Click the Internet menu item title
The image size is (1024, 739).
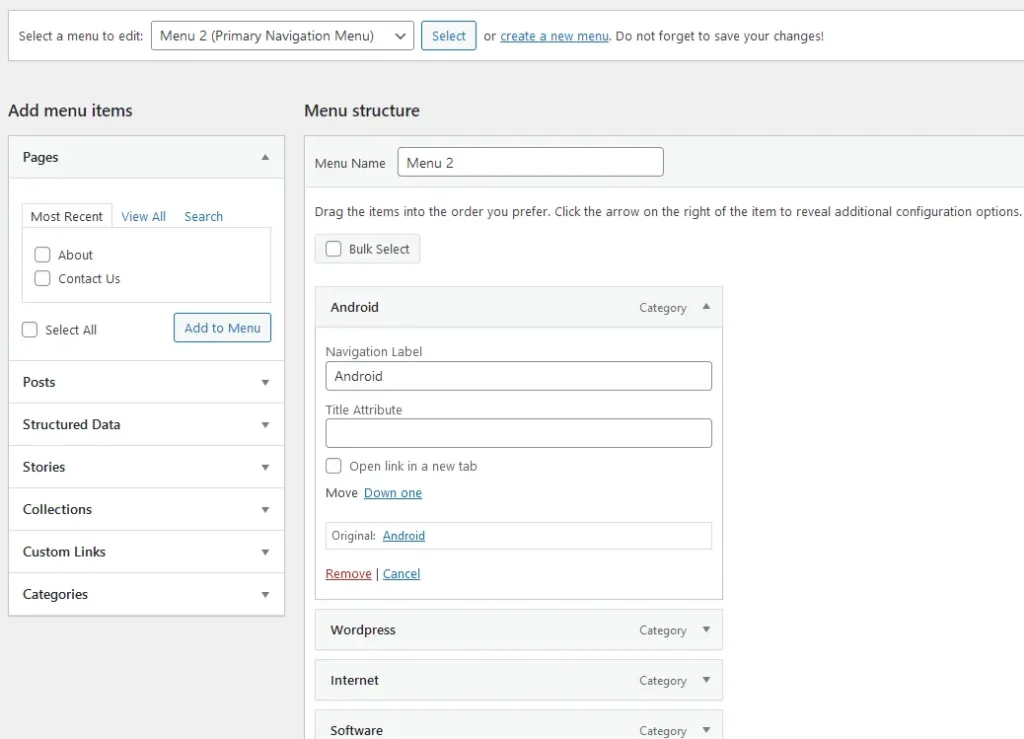pos(354,680)
